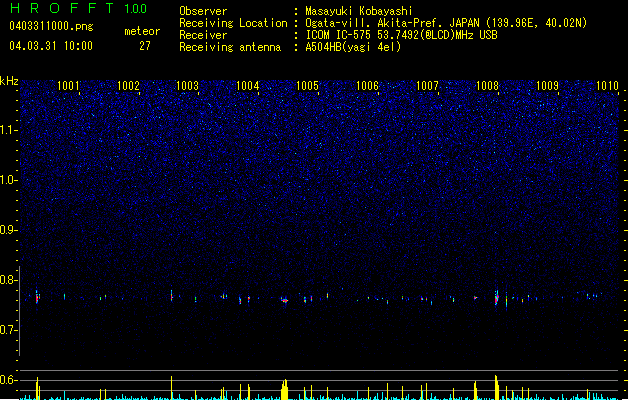Click the 0.7 kHz frequency label
629x400 pixels.
point(9,330)
